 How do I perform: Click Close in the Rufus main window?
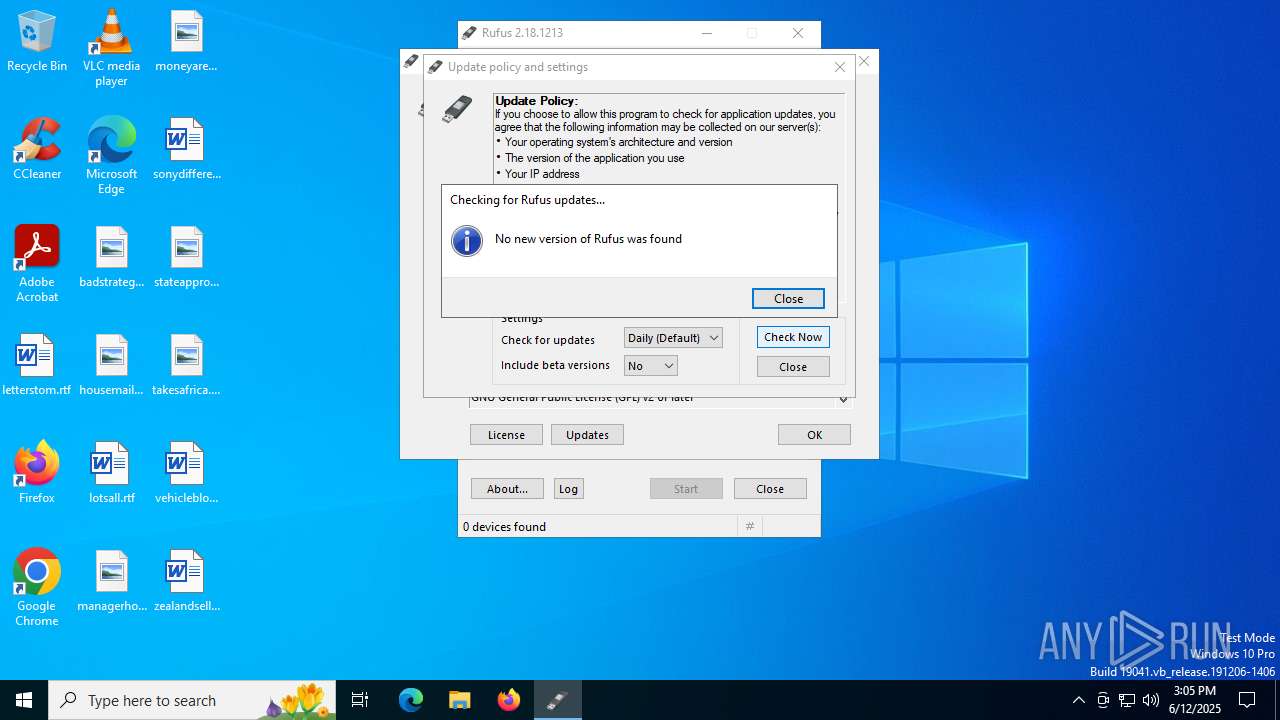(770, 488)
